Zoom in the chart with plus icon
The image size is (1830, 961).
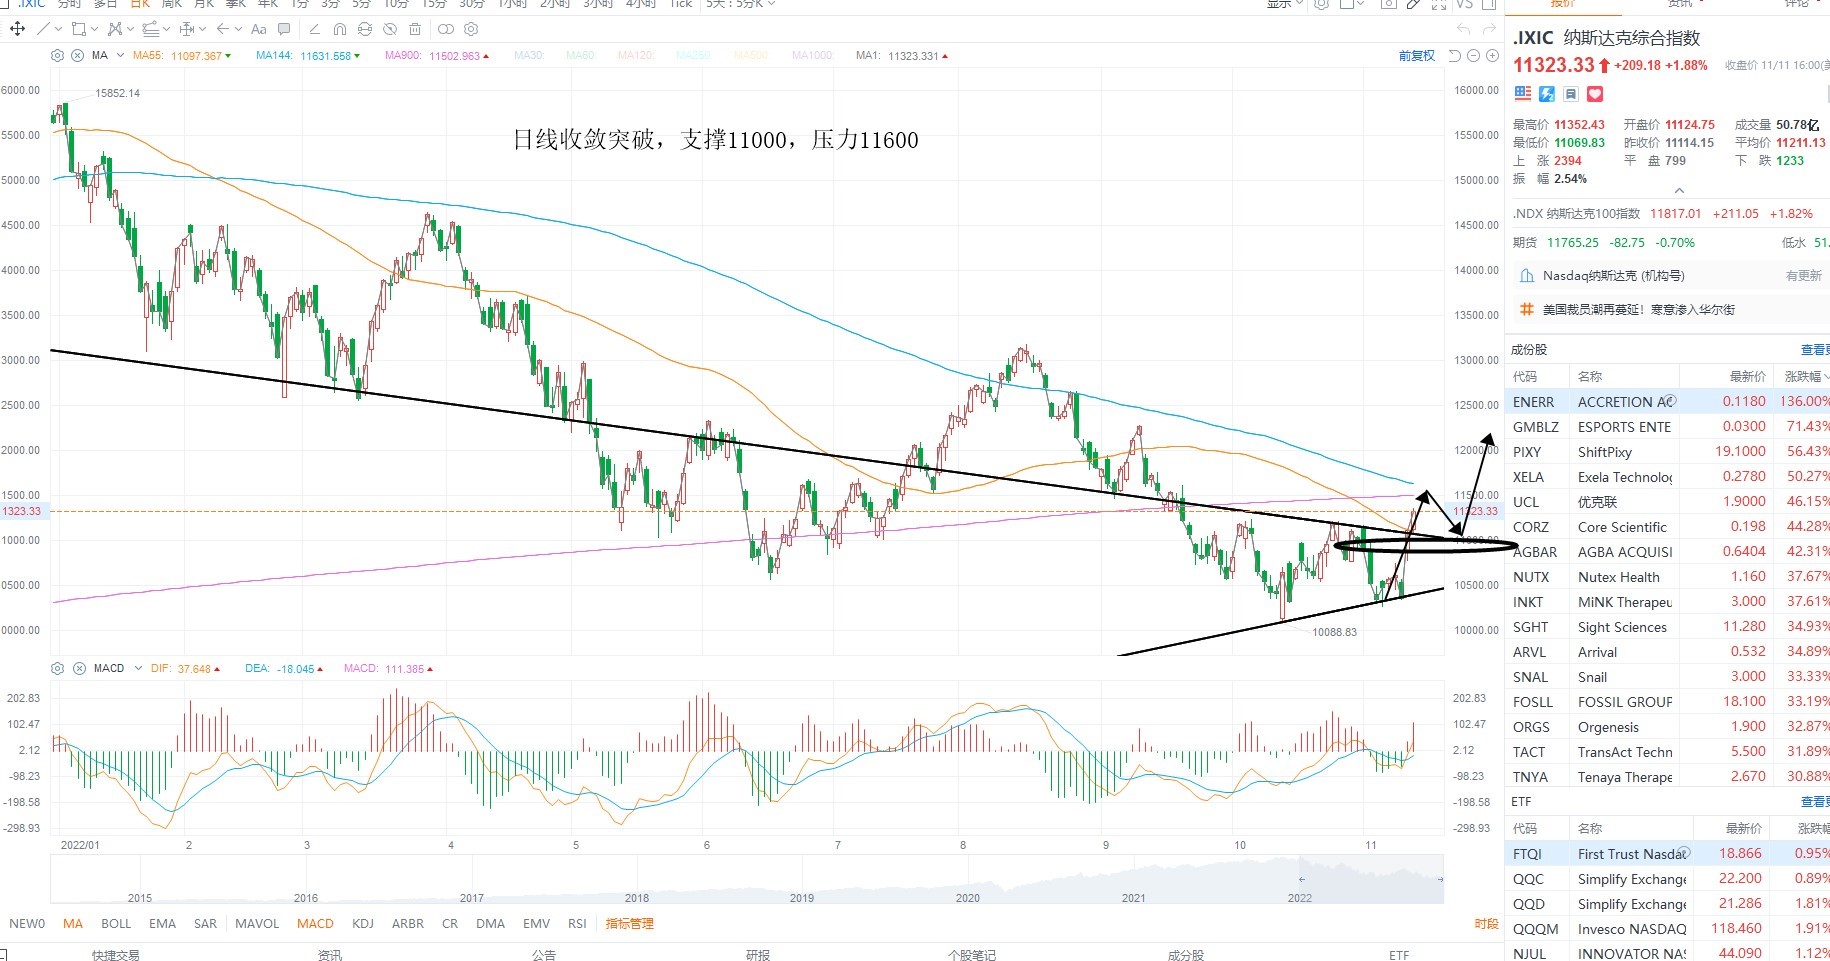(x=1492, y=56)
